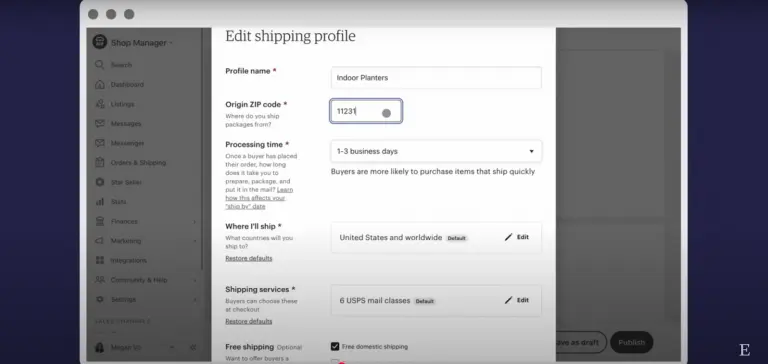Open the Messages envelope icon
This screenshot has height=364, width=768.
[100, 123]
